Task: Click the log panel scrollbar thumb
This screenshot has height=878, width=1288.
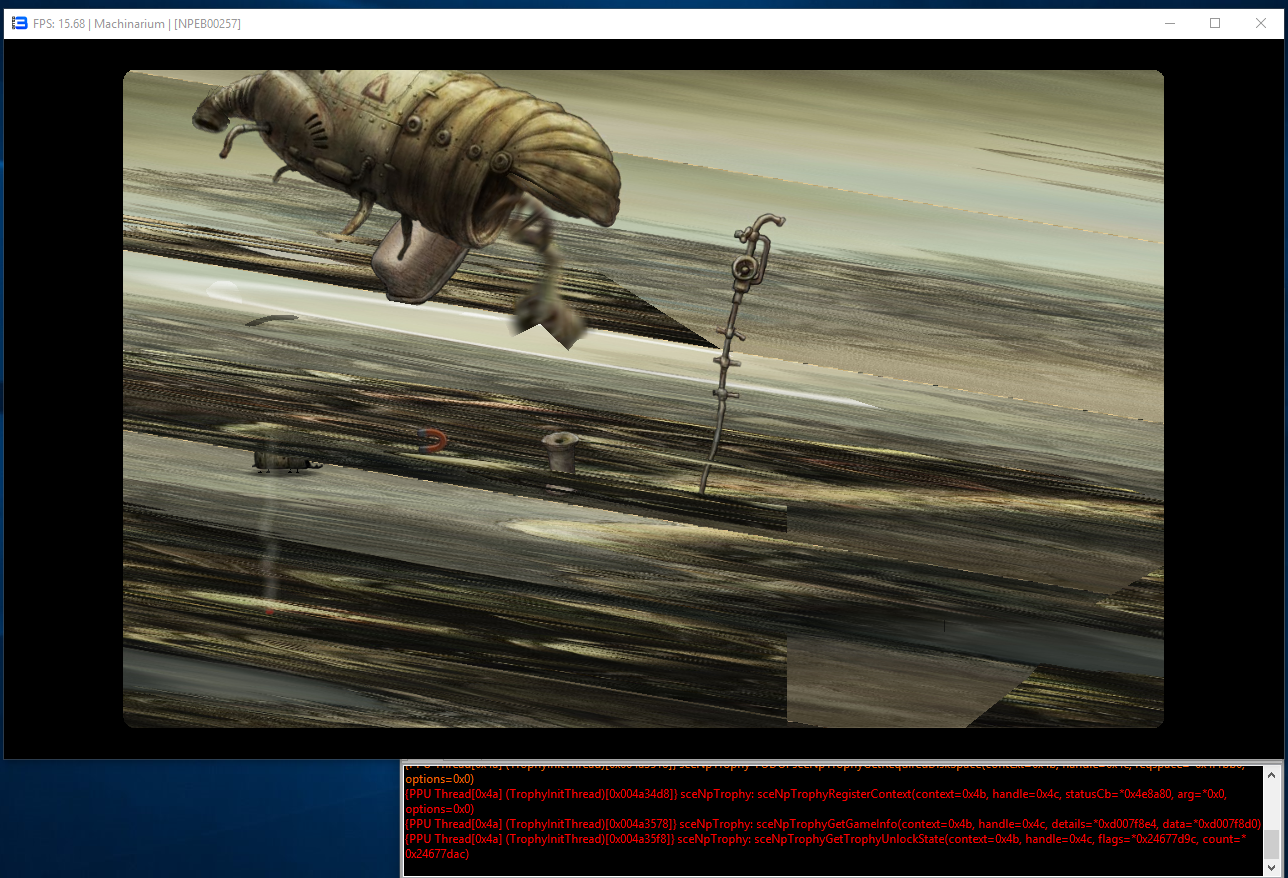Action: [x=1271, y=843]
